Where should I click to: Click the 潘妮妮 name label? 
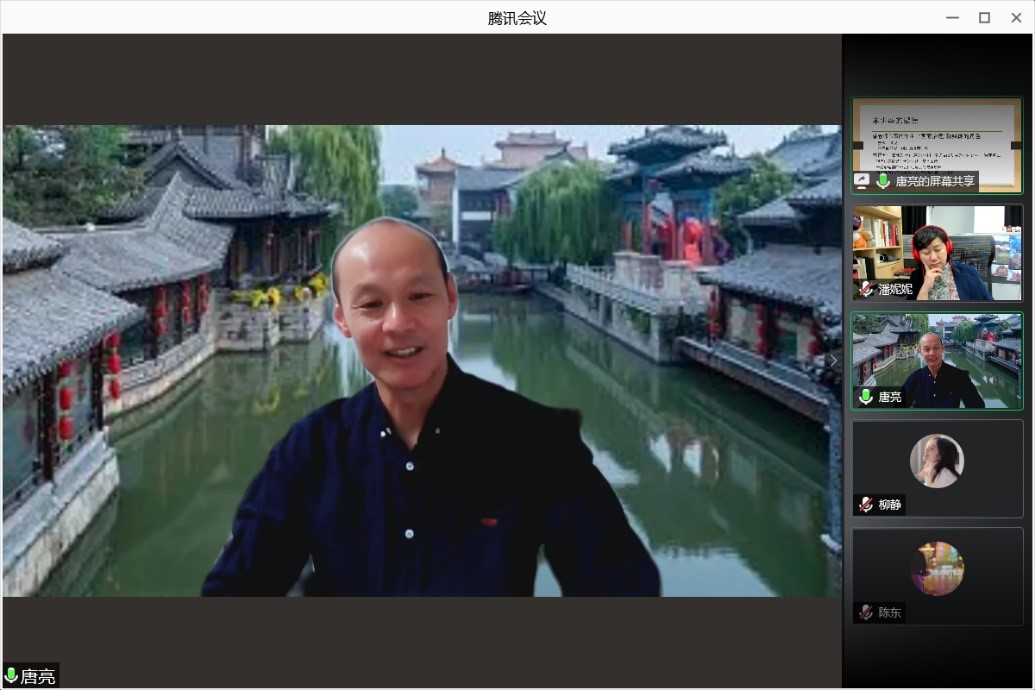point(895,289)
